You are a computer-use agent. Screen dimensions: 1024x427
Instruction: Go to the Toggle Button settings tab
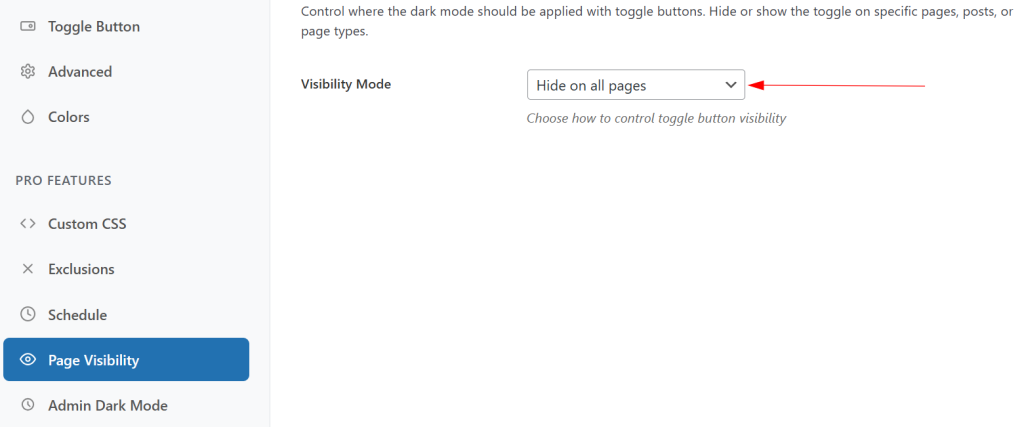pos(94,26)
